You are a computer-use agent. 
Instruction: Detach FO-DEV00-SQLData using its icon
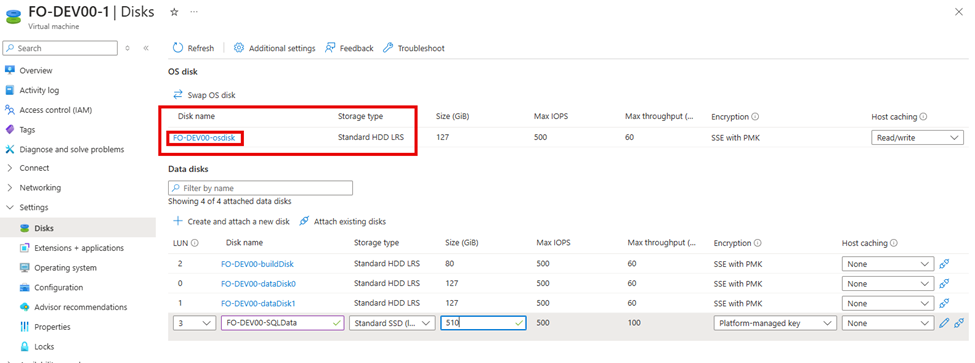click(958, 323)
